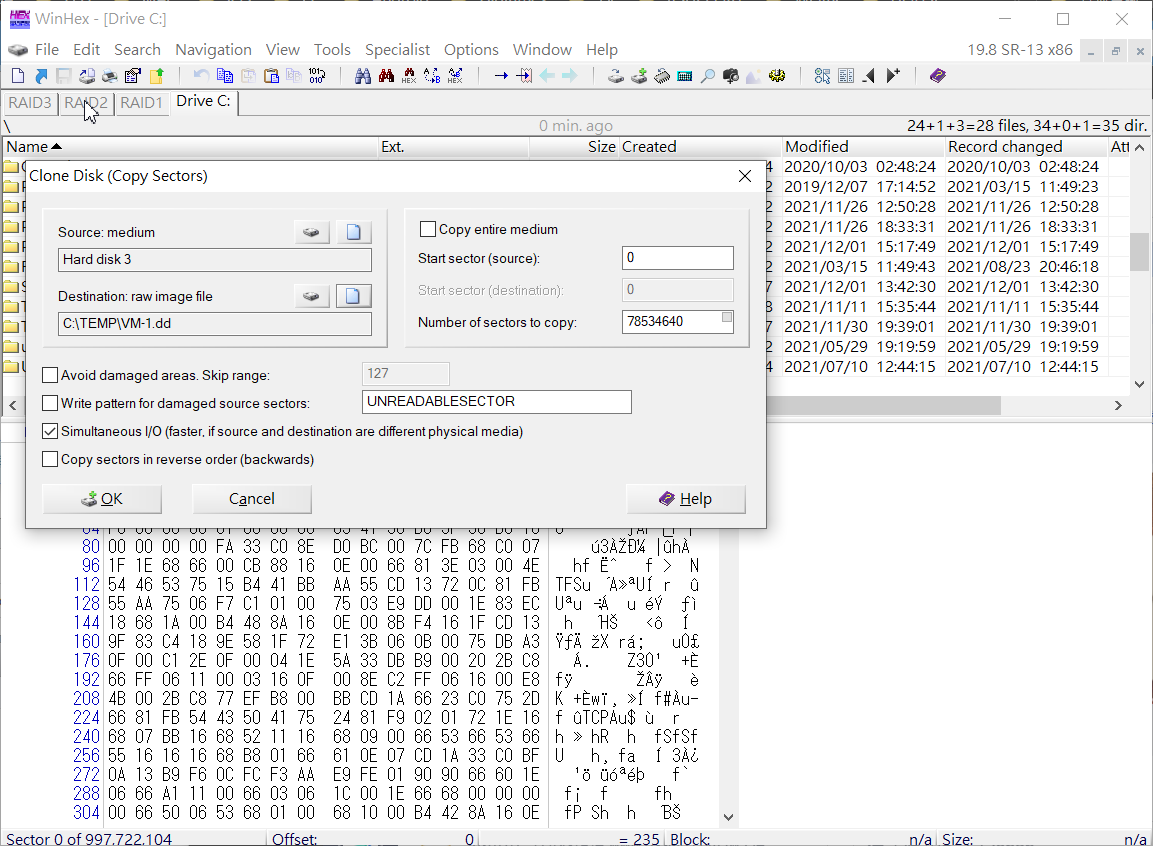The image size is (1153, 846).
Task: Click the left triangle with minus icon
Action: tap(869, 76)
